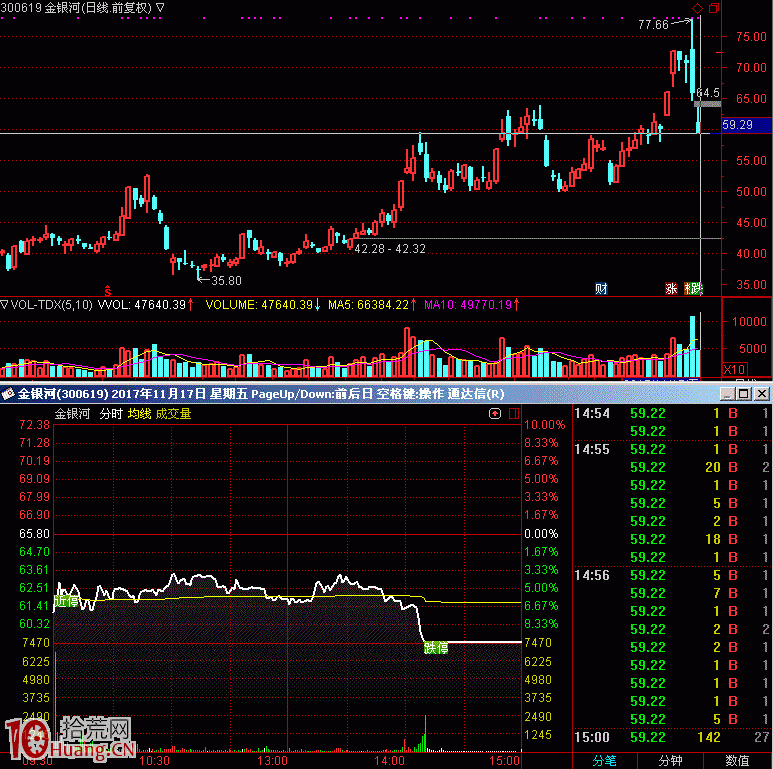
Task: Click the 14:56 tick row time
Action: (x=592, y=575)
